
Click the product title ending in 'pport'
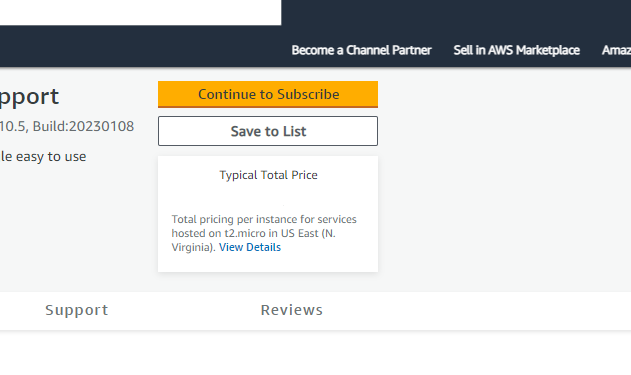coord(29,97)
